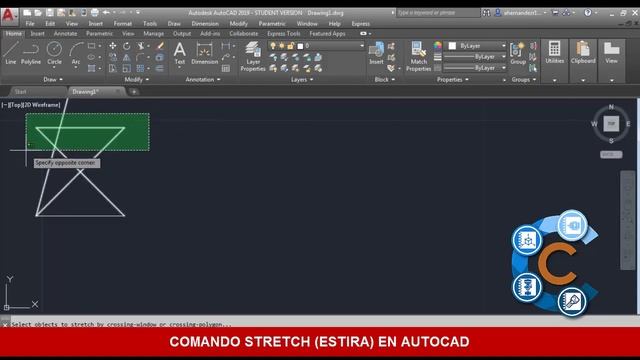Open the Clipboard panel
The height and width of the screenshot is (360, 640).
pos(583,52)
